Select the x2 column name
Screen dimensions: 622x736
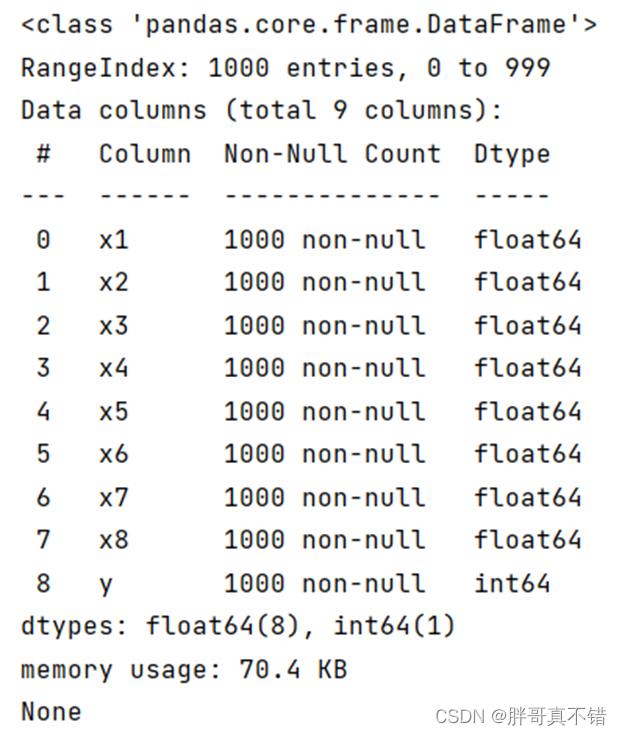(x=113, y=283)
